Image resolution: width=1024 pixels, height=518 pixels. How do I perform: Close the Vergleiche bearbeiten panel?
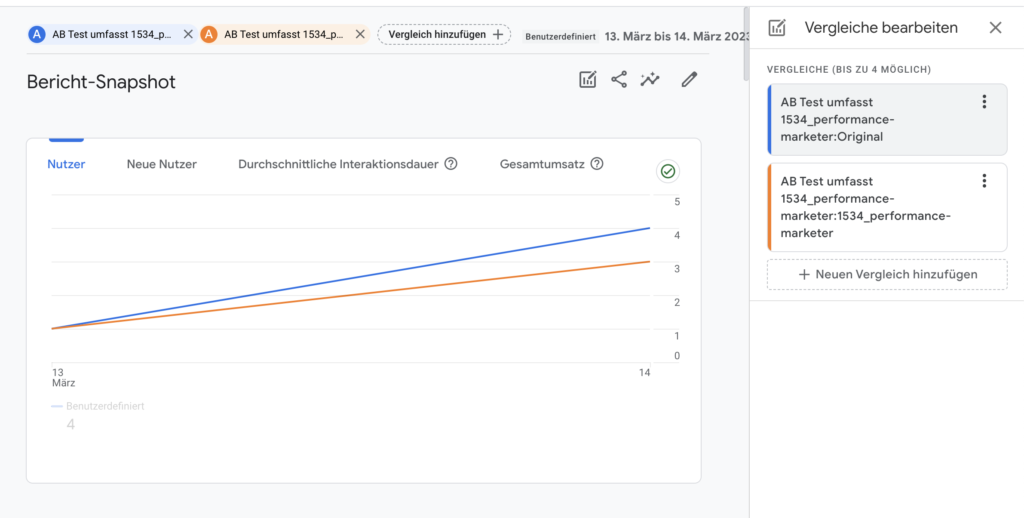click(x=995, y=27)
